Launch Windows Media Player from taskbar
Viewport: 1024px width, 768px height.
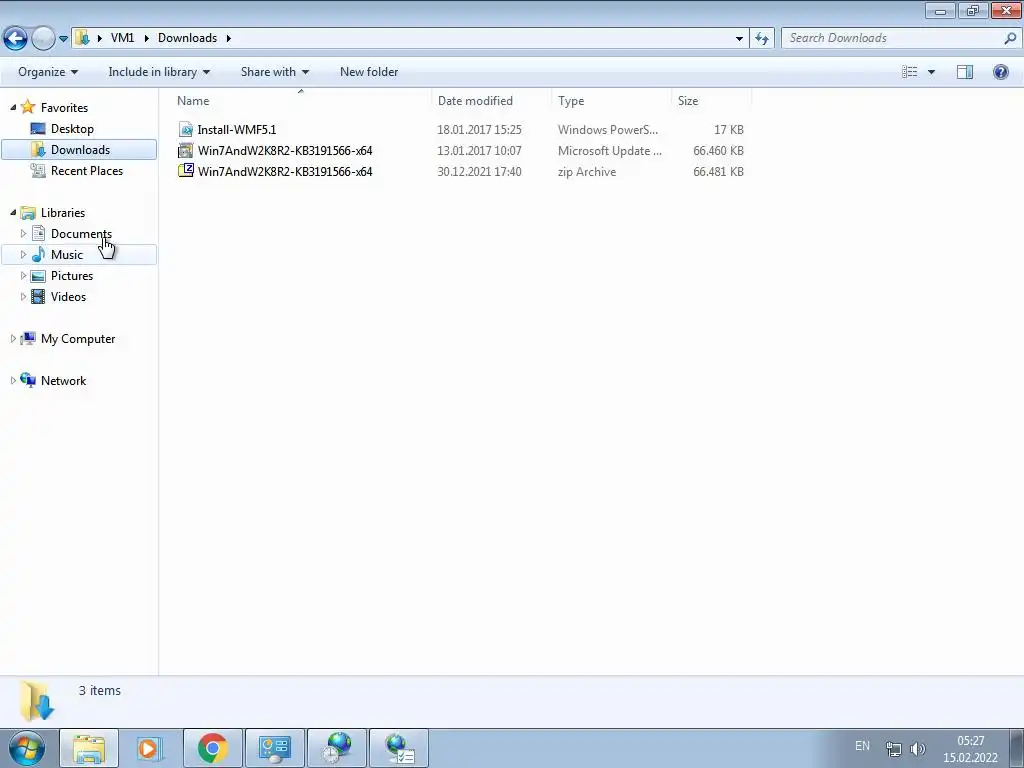point(150,748)
